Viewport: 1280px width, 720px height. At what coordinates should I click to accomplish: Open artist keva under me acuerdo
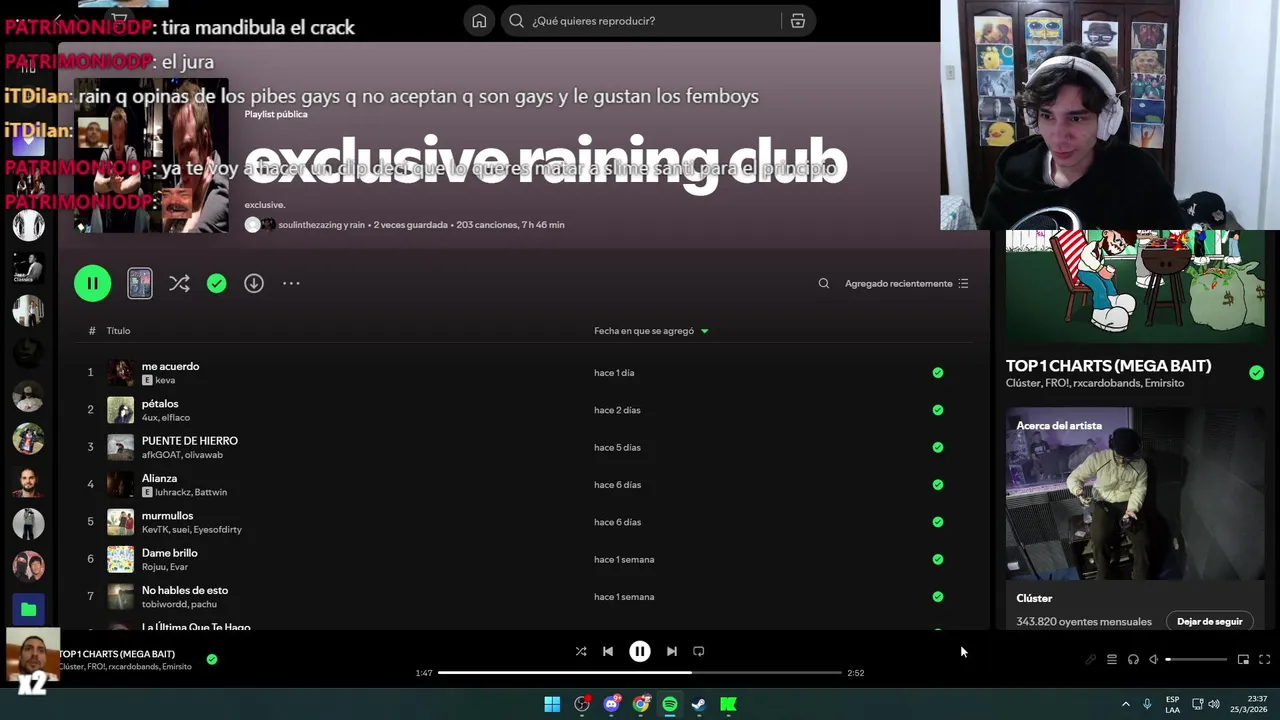pos(165,380)
